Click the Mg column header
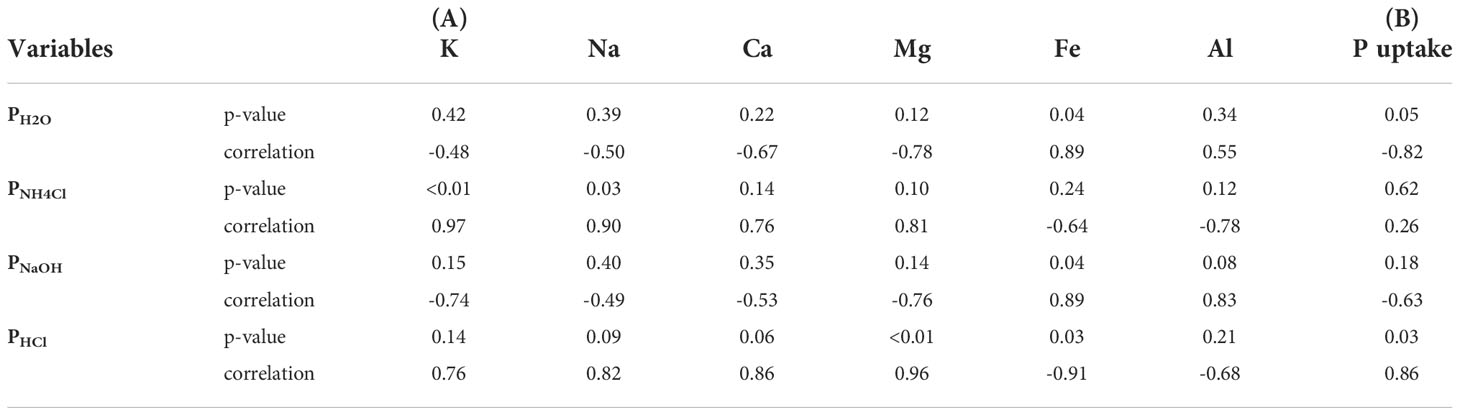This screenshot has height=415, width=1460. (x=913, y=49)
